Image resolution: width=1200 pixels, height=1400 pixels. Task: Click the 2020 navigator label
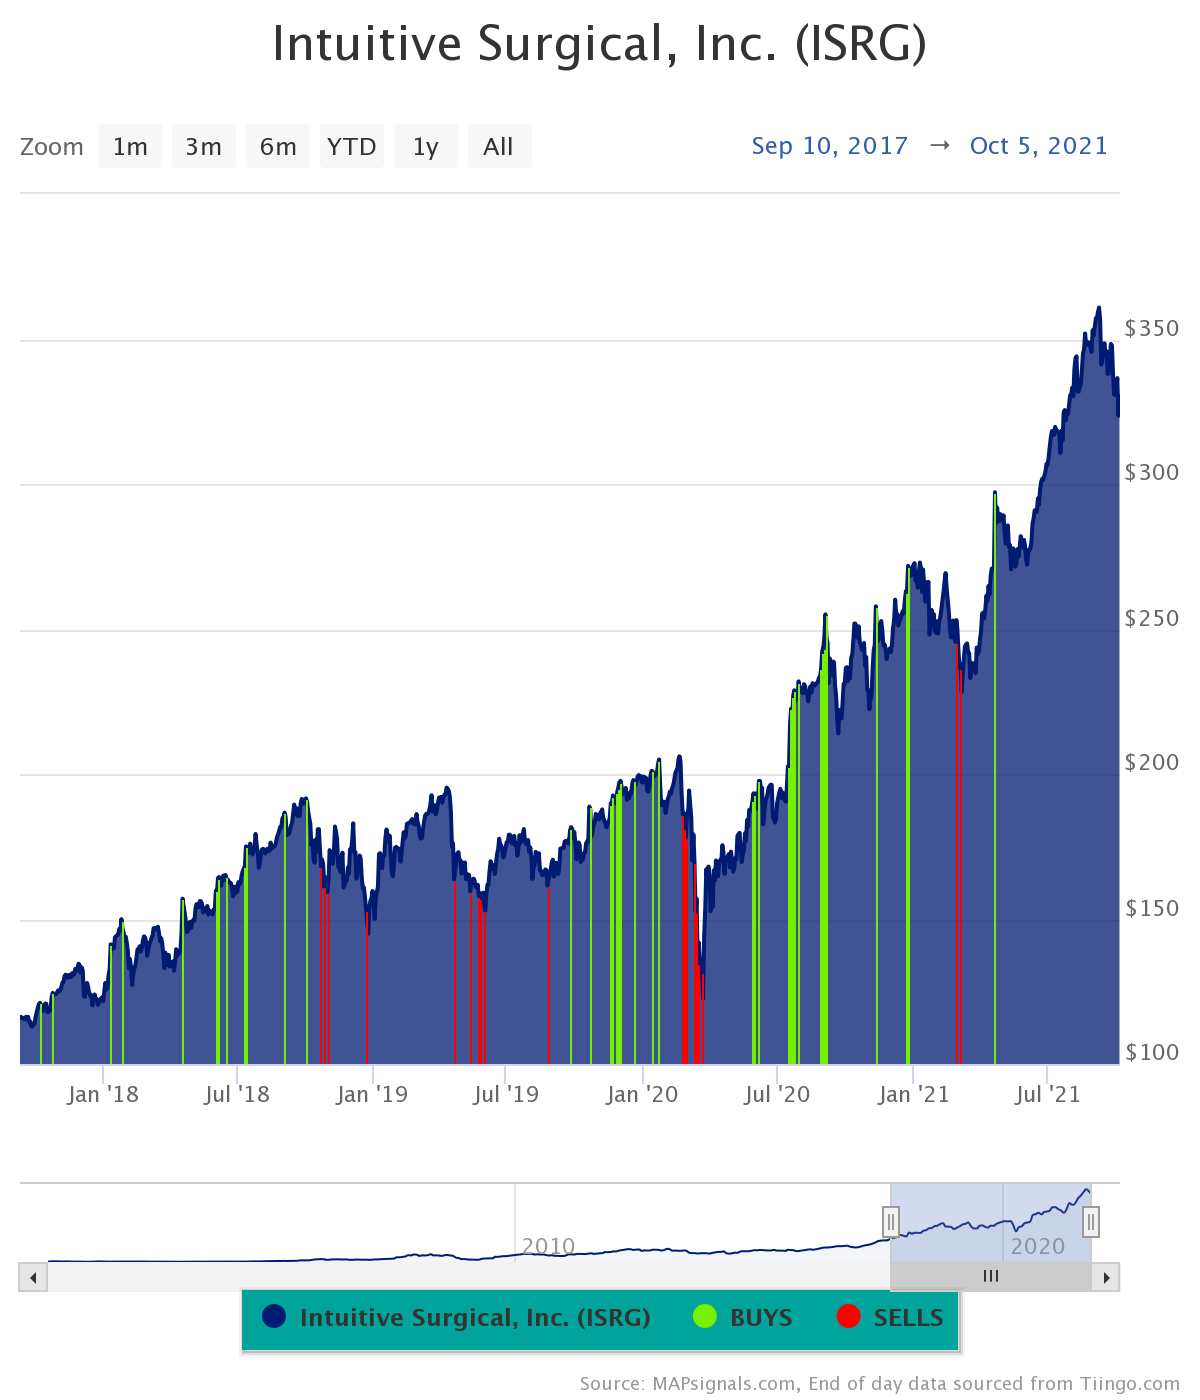click(1038, 1246)
